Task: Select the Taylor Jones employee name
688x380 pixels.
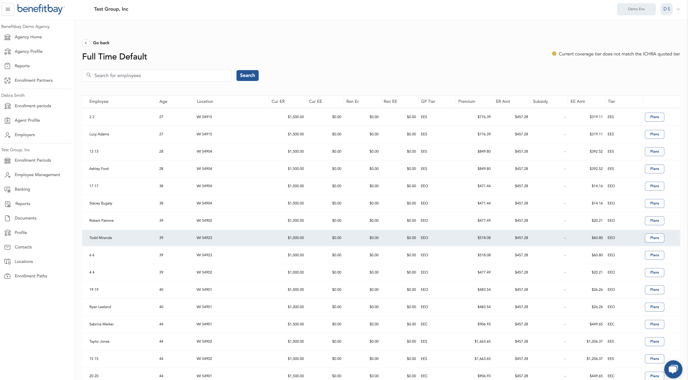Action: point(99,341)
